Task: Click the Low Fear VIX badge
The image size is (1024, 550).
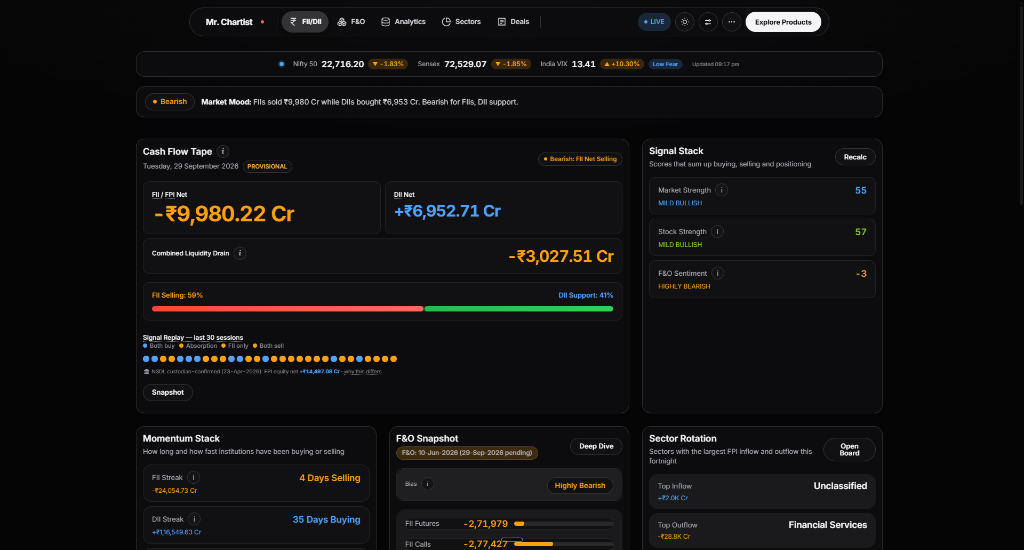Action: tap(665, 64)
